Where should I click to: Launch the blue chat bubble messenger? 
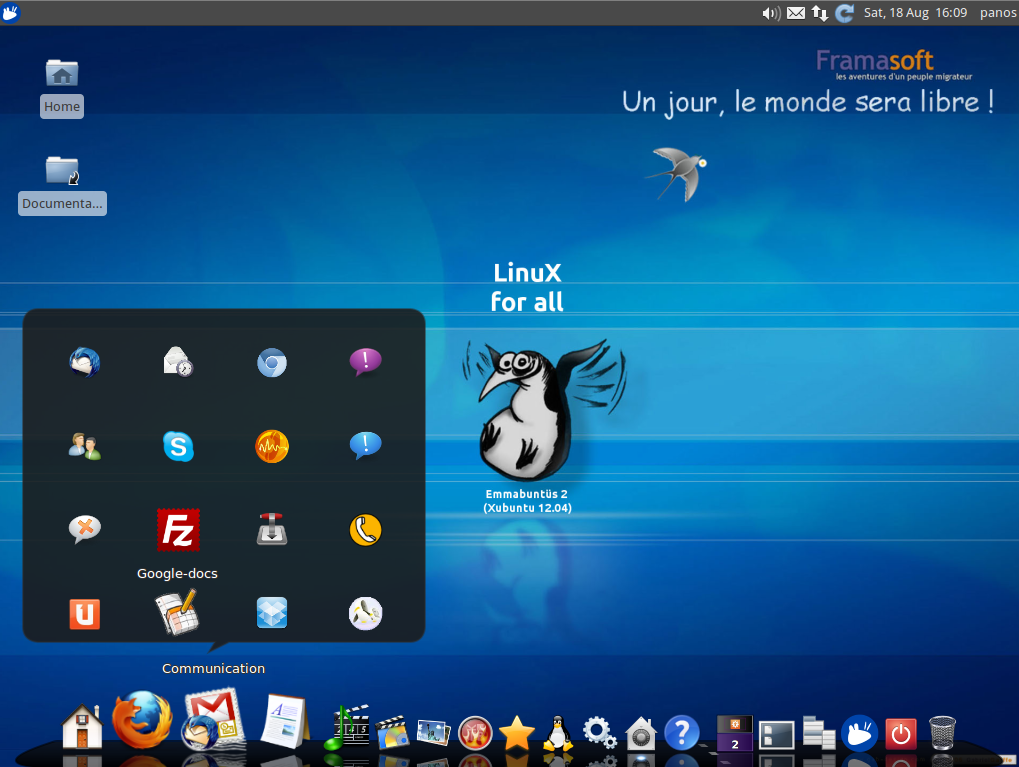(x=365, y=446)
